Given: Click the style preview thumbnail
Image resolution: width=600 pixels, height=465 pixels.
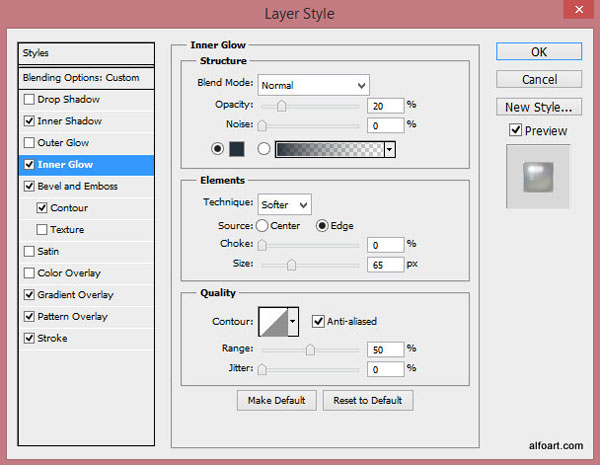Looking at the screenshot, I should pos(538,177).
